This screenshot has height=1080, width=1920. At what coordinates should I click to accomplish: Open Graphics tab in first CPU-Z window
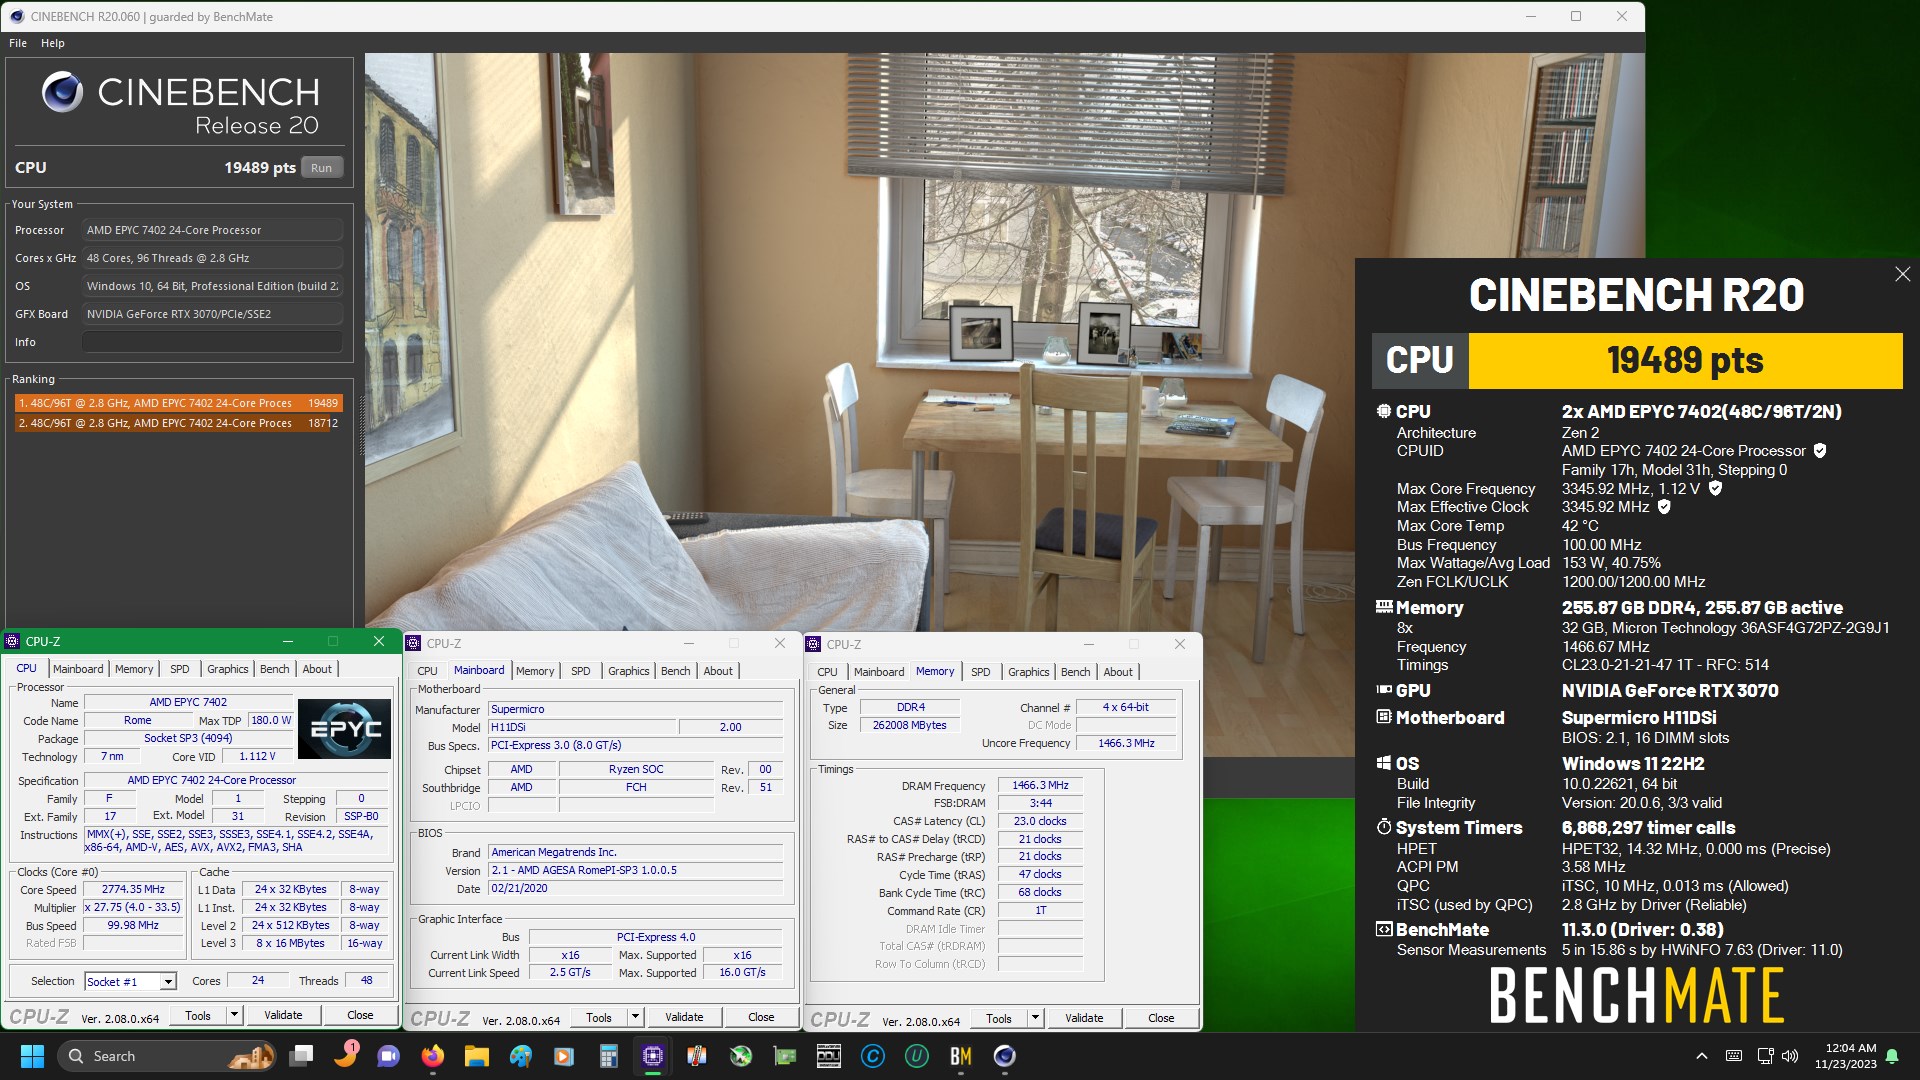[228, 669]
